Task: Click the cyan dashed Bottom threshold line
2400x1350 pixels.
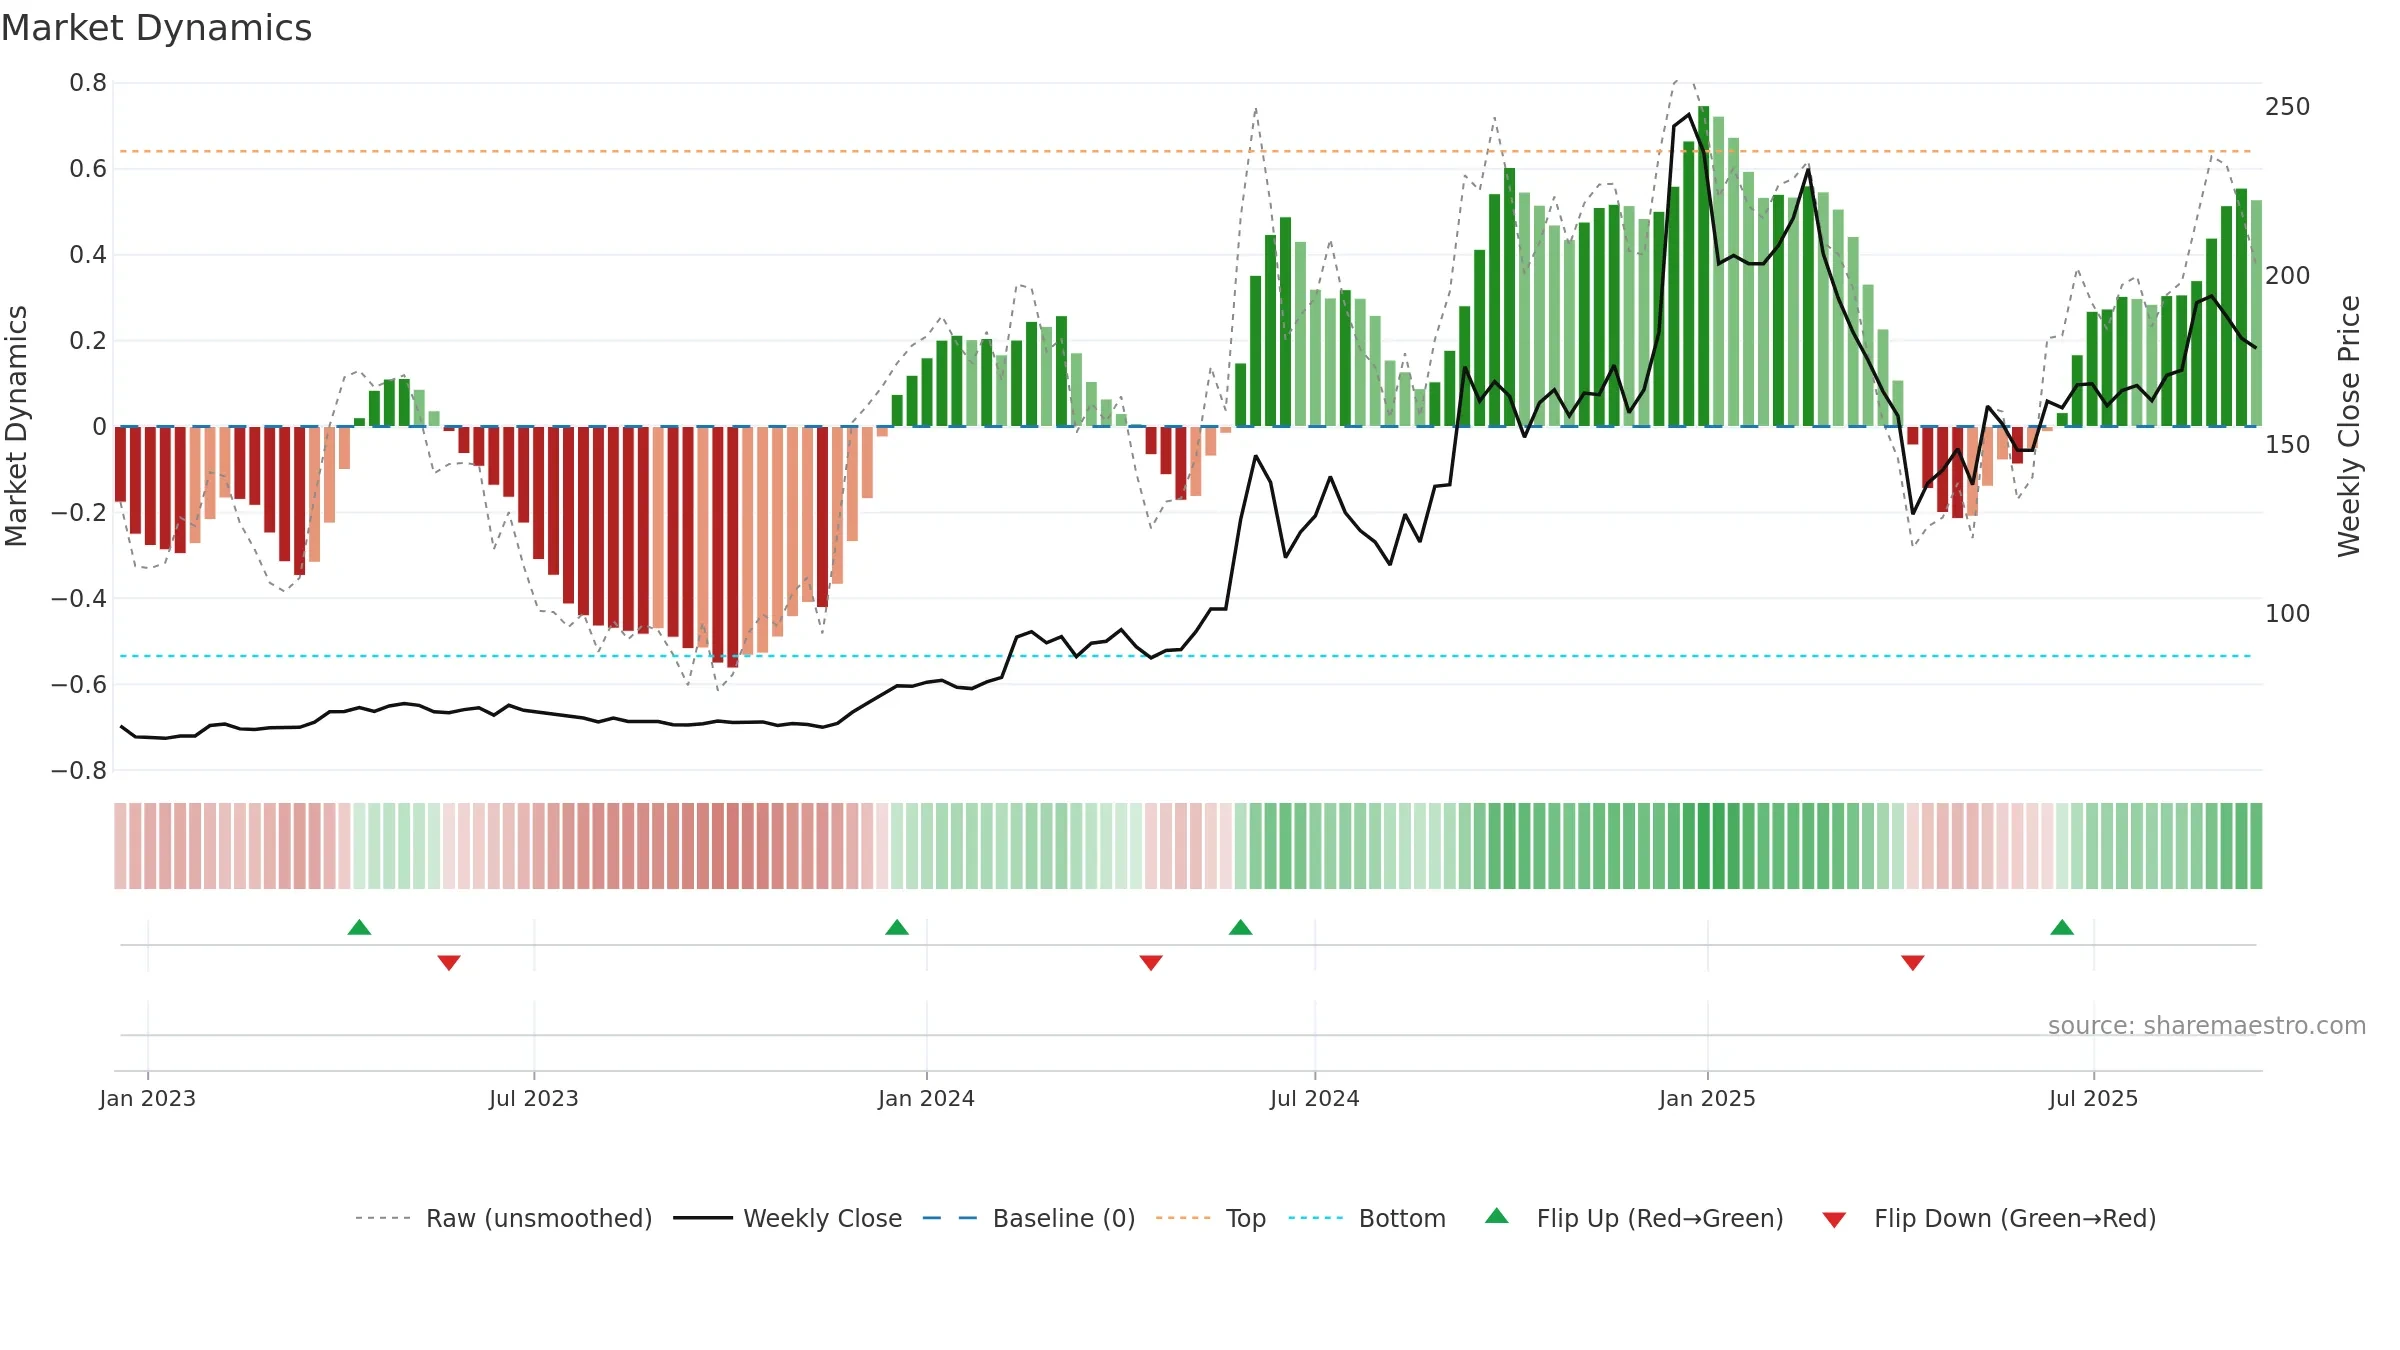Action: pyautogui.click(x=1186, y=656)
